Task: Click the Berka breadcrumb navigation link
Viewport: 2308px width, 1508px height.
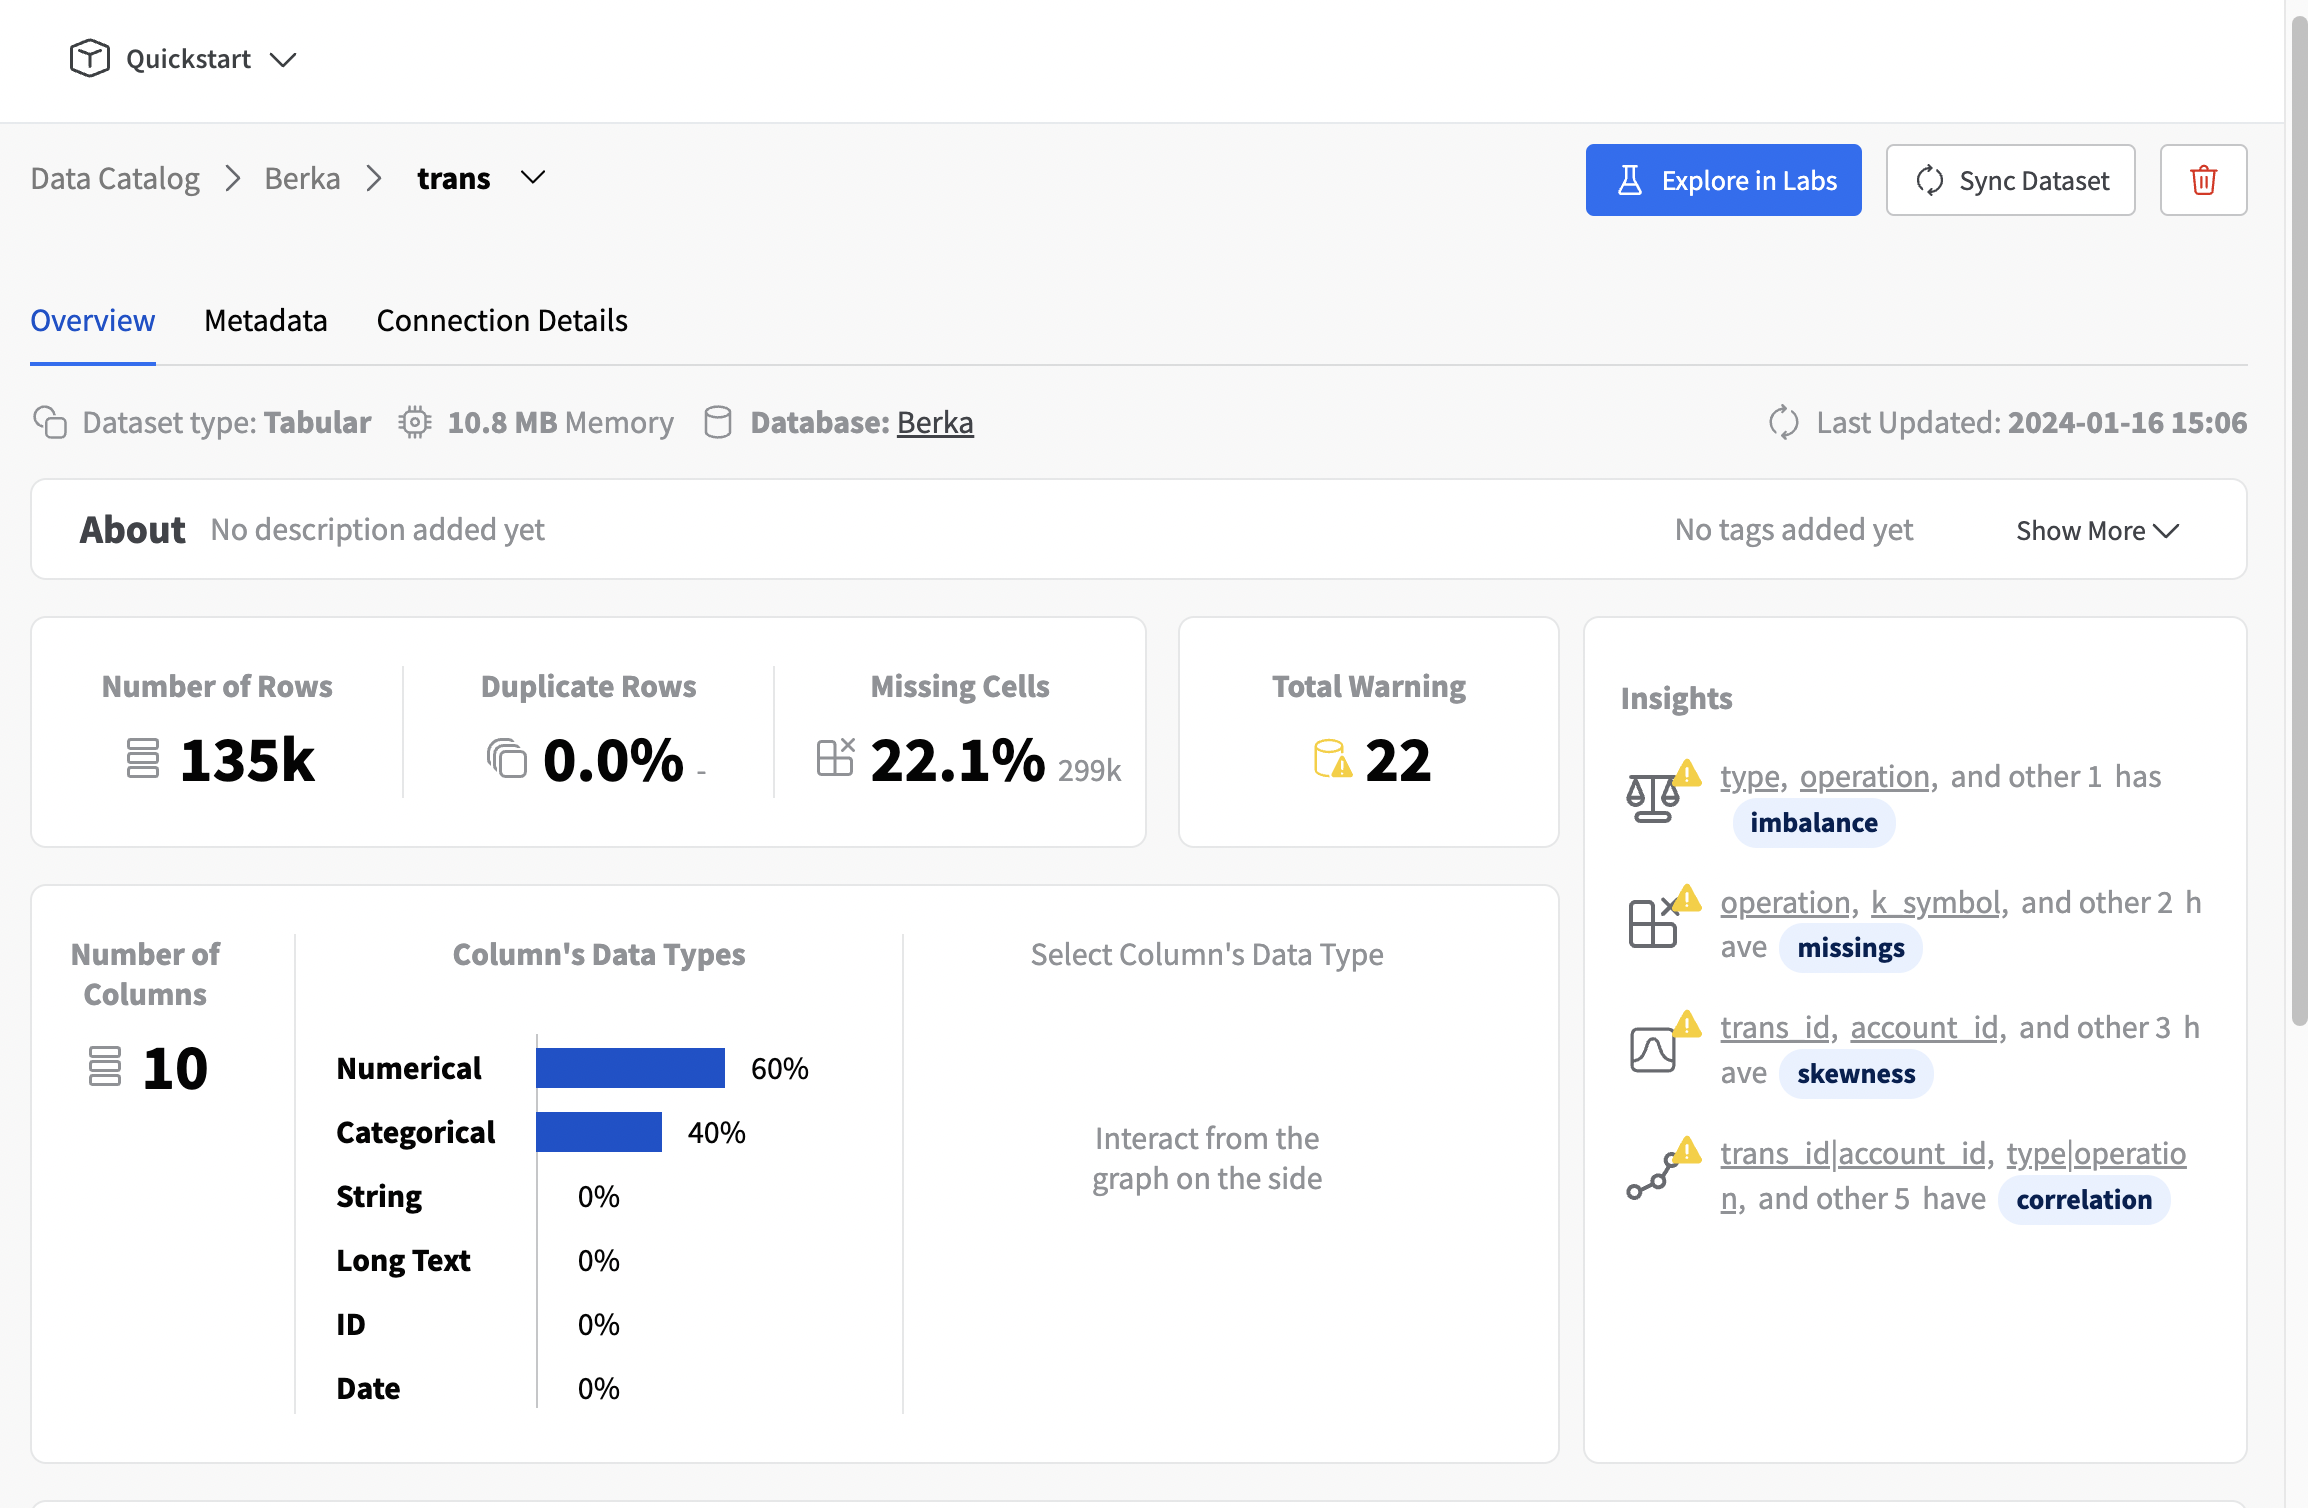Action: [301, 177]
